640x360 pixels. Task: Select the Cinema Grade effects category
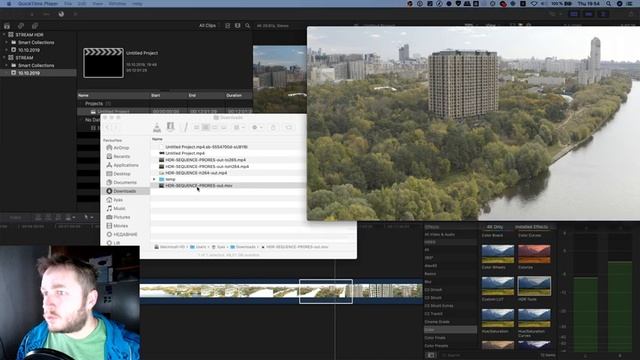click(437, 322)
